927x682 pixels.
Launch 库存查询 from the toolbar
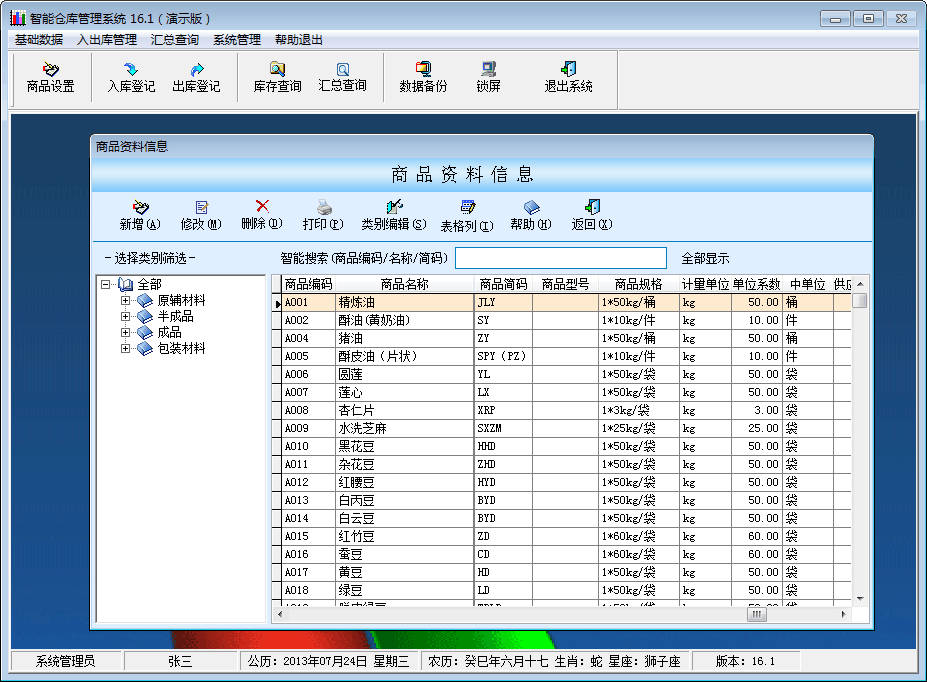[277, 77]
